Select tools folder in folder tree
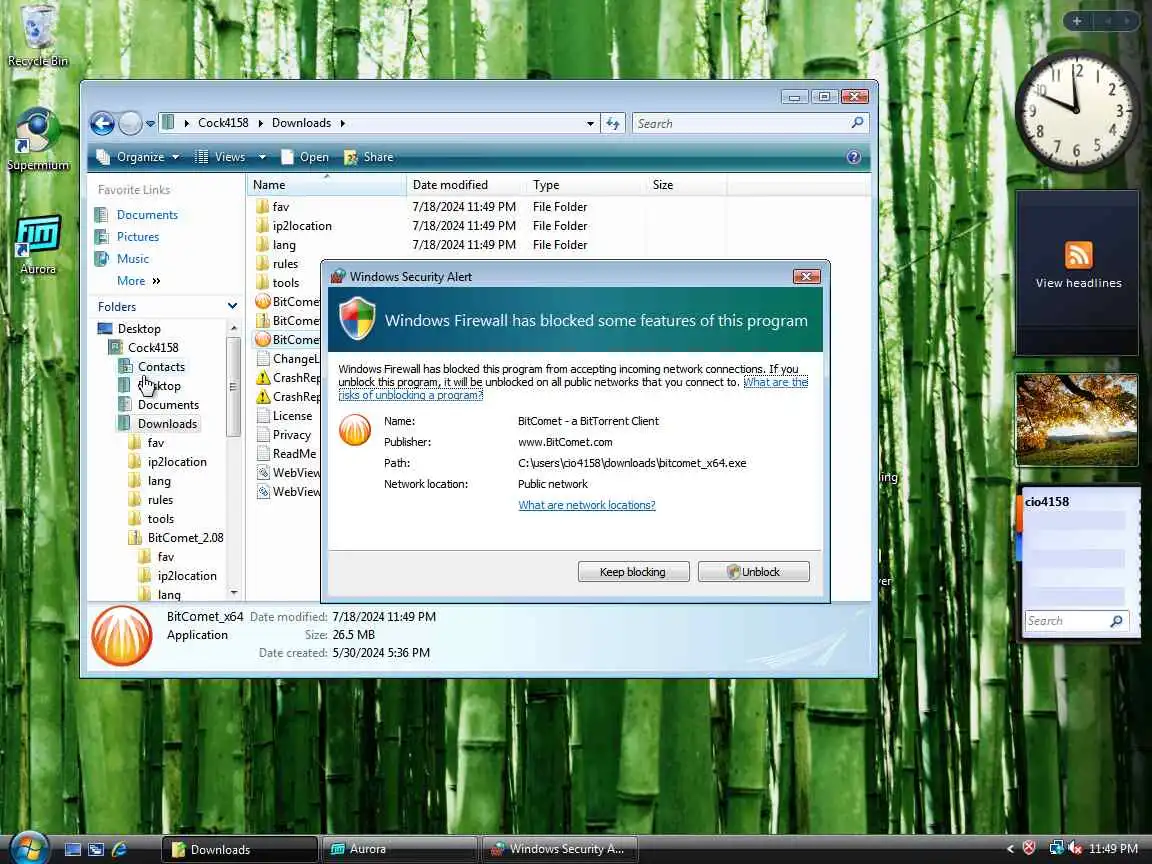Image resolution: width=1152 pixels, height=864 pixels. click(160, 519)
